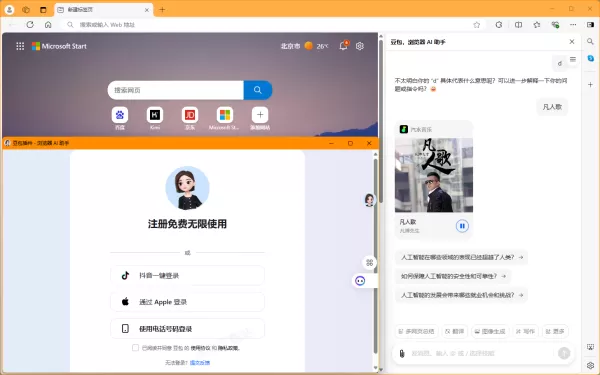Add a new browser tab

[162, 10]
